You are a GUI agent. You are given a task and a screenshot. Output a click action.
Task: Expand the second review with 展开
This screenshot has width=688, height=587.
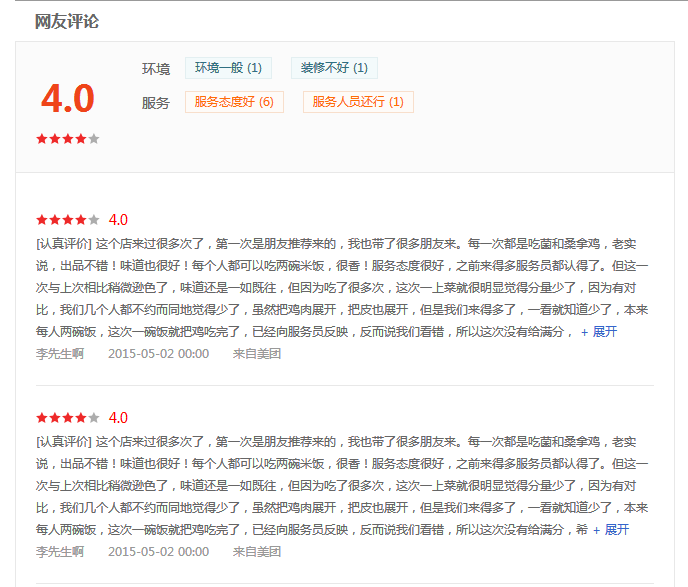[x=611, y=530]
